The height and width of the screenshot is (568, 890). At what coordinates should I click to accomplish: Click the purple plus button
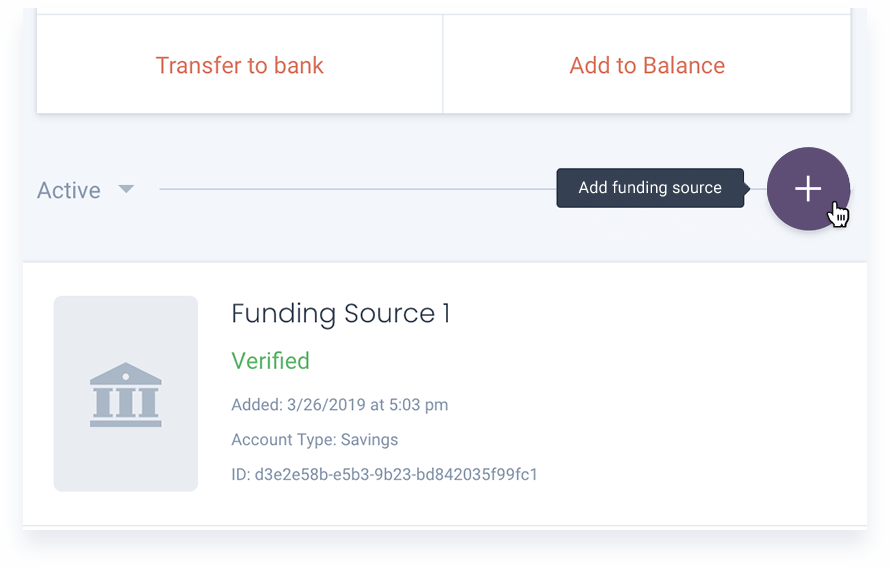808,189
